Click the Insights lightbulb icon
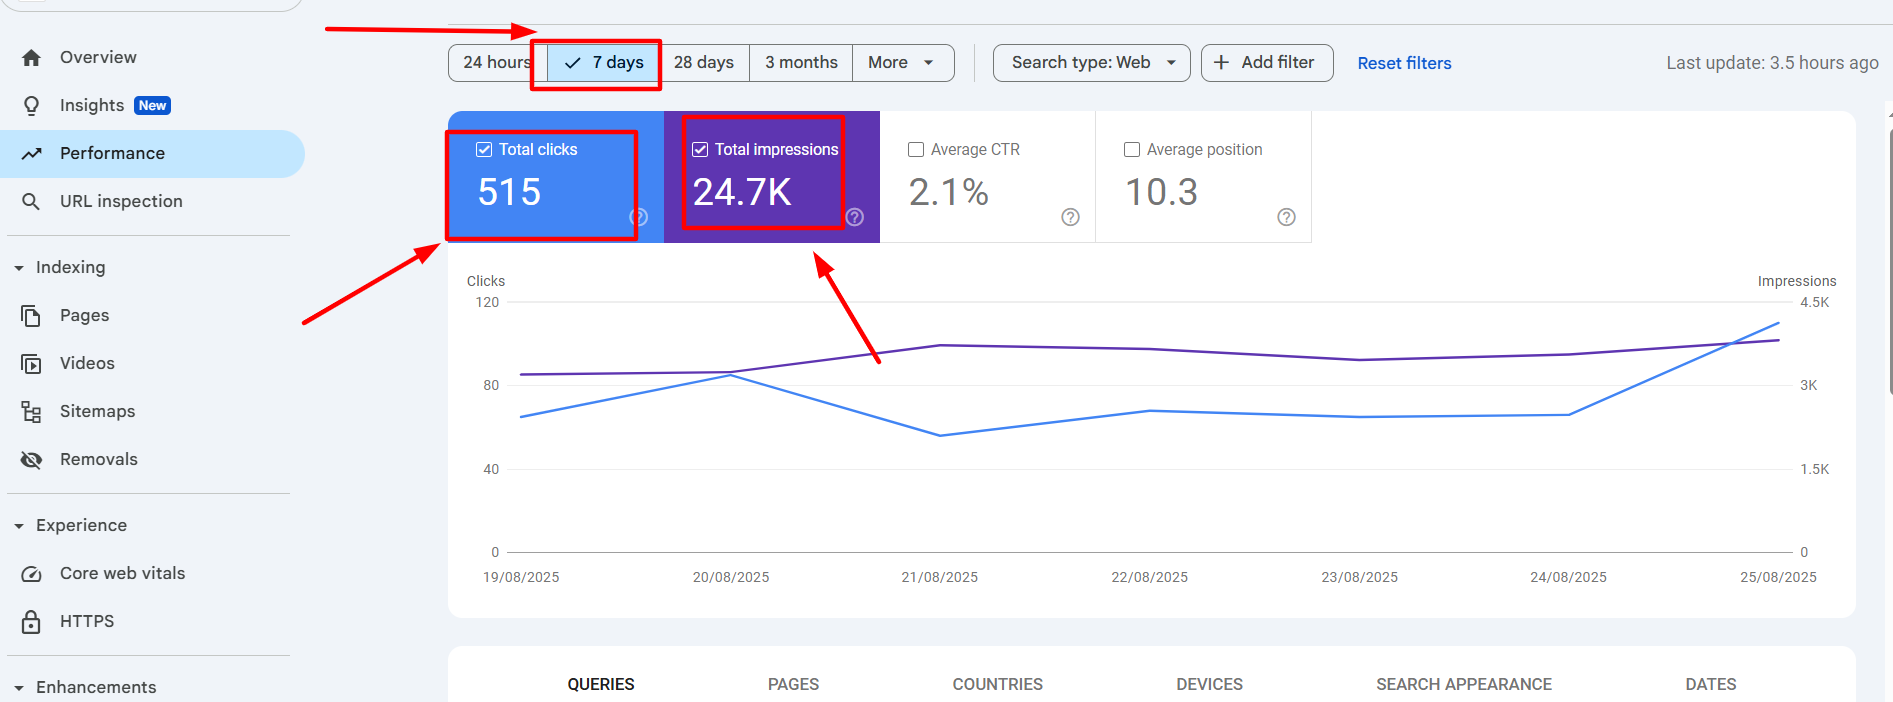This screenshot has height=702, width=1893. [31, 106]
